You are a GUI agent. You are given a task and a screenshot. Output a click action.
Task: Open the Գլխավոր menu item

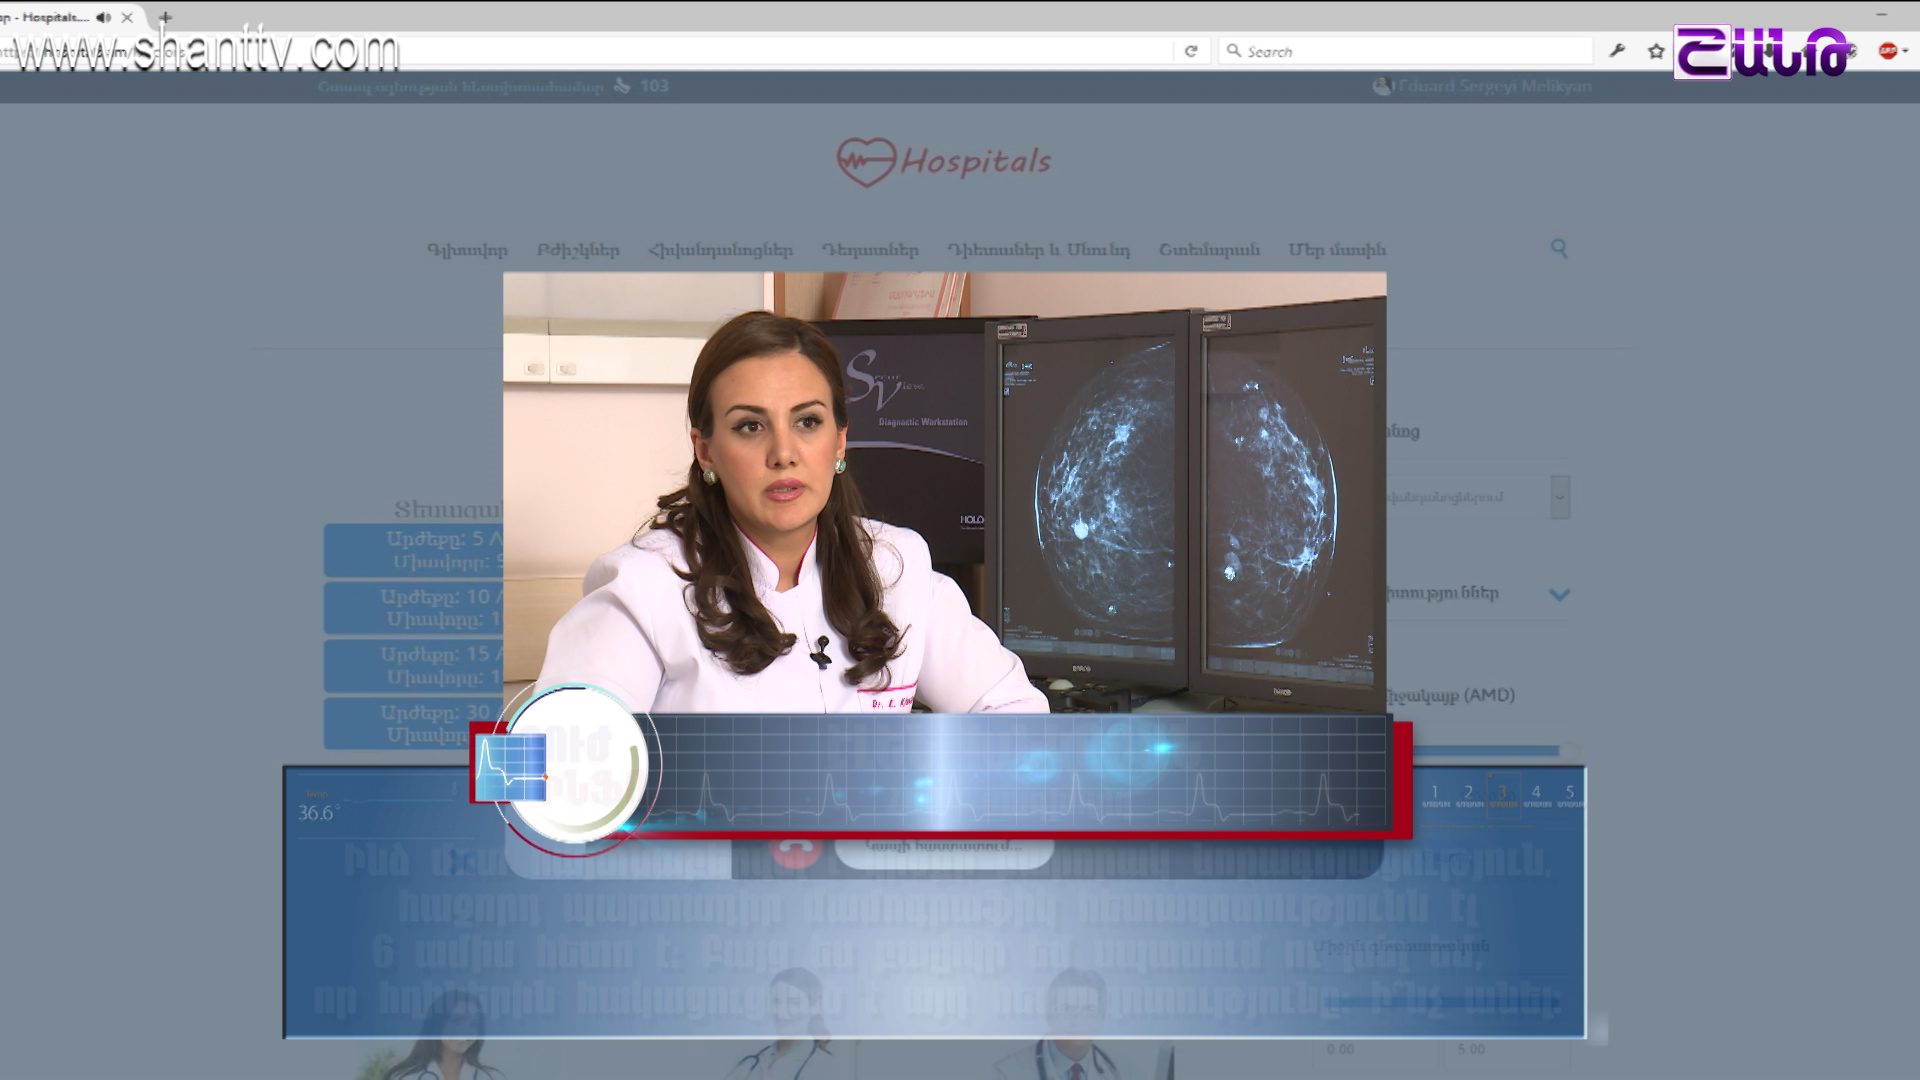(x=467, y=250)
